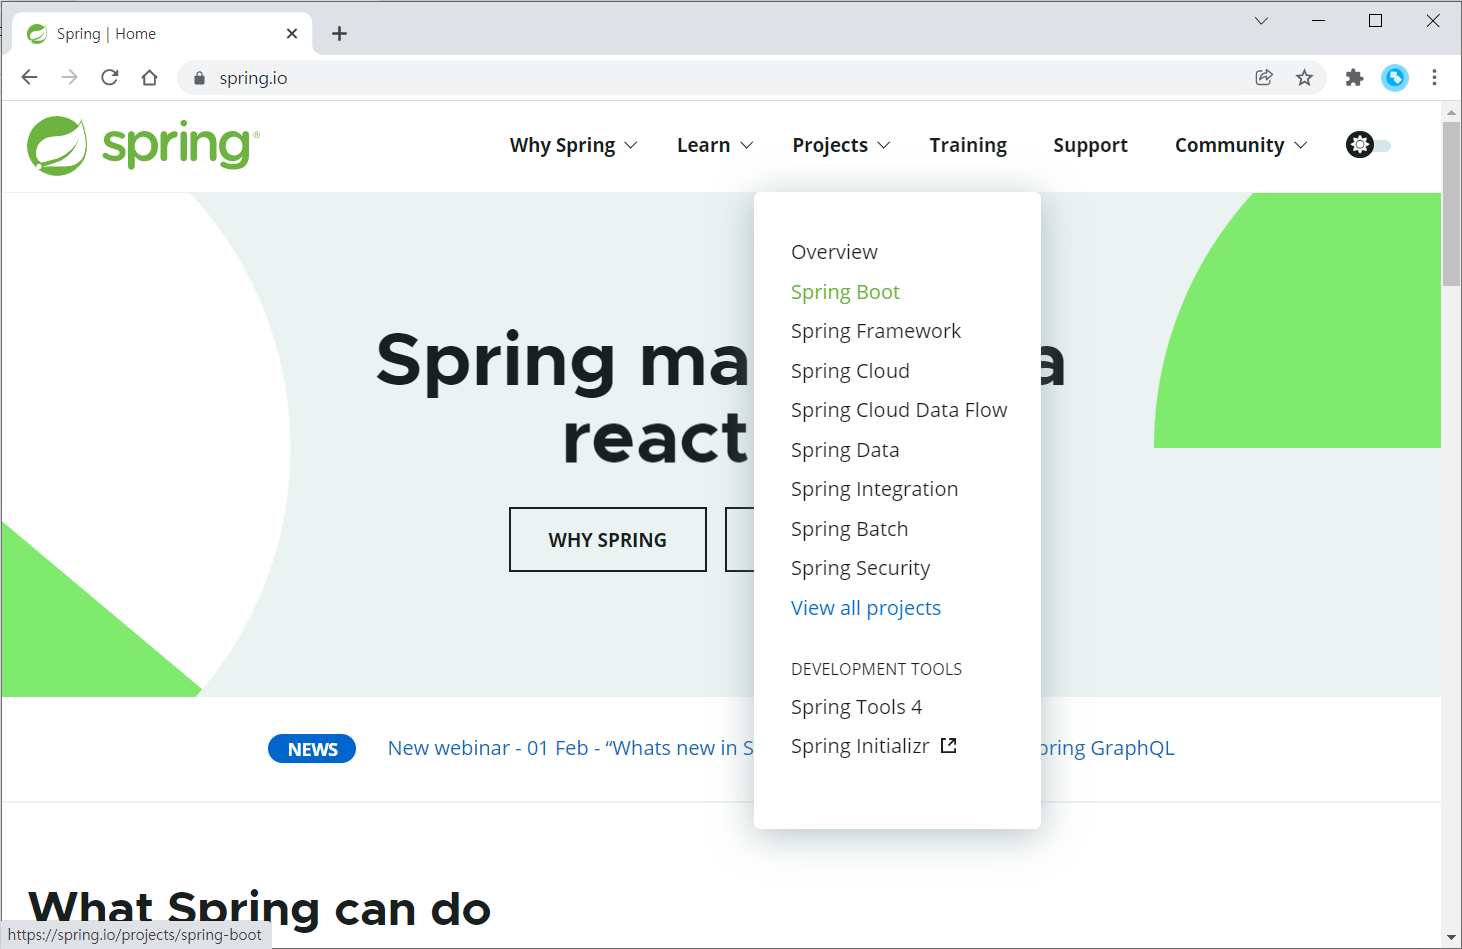Select Spring Cloud menu entry

point(850,371)
